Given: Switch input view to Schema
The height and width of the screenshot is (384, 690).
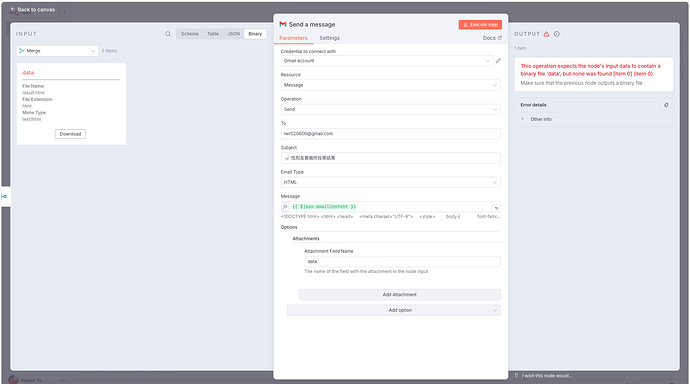Looking at the screenshot, I should pyautogui.click(x=190, y=34).
